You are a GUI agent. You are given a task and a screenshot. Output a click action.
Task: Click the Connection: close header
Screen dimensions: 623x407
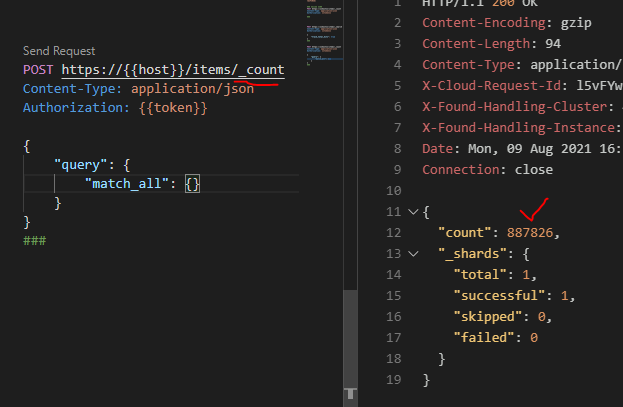[x=487, y=169]
